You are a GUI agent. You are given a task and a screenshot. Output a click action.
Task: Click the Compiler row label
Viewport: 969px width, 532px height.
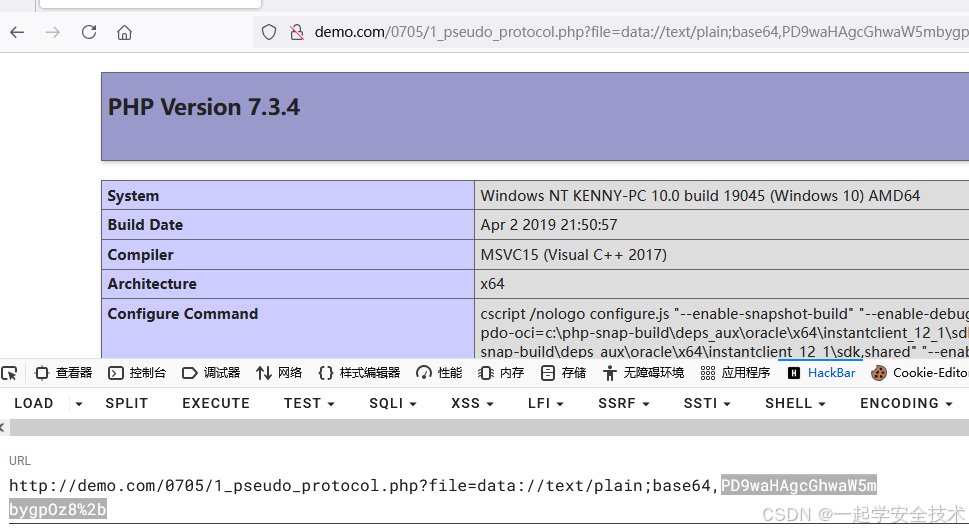coord(140,255)
